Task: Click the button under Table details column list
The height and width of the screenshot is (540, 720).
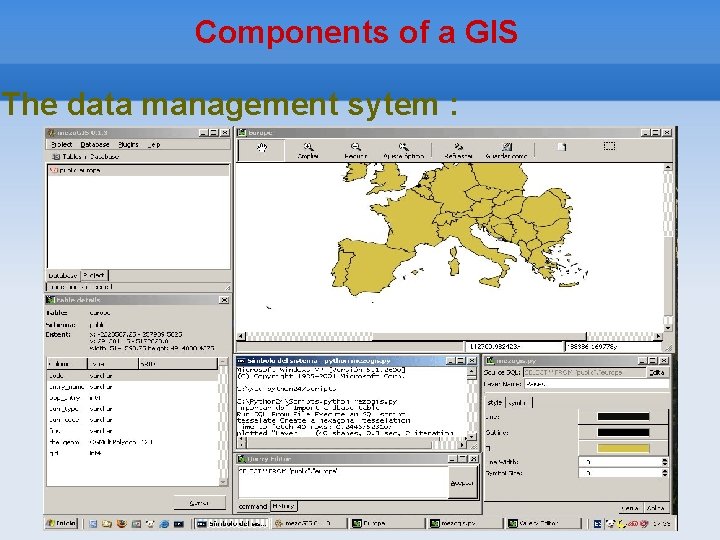Action: pyautogui.click(x=199, y=503)
